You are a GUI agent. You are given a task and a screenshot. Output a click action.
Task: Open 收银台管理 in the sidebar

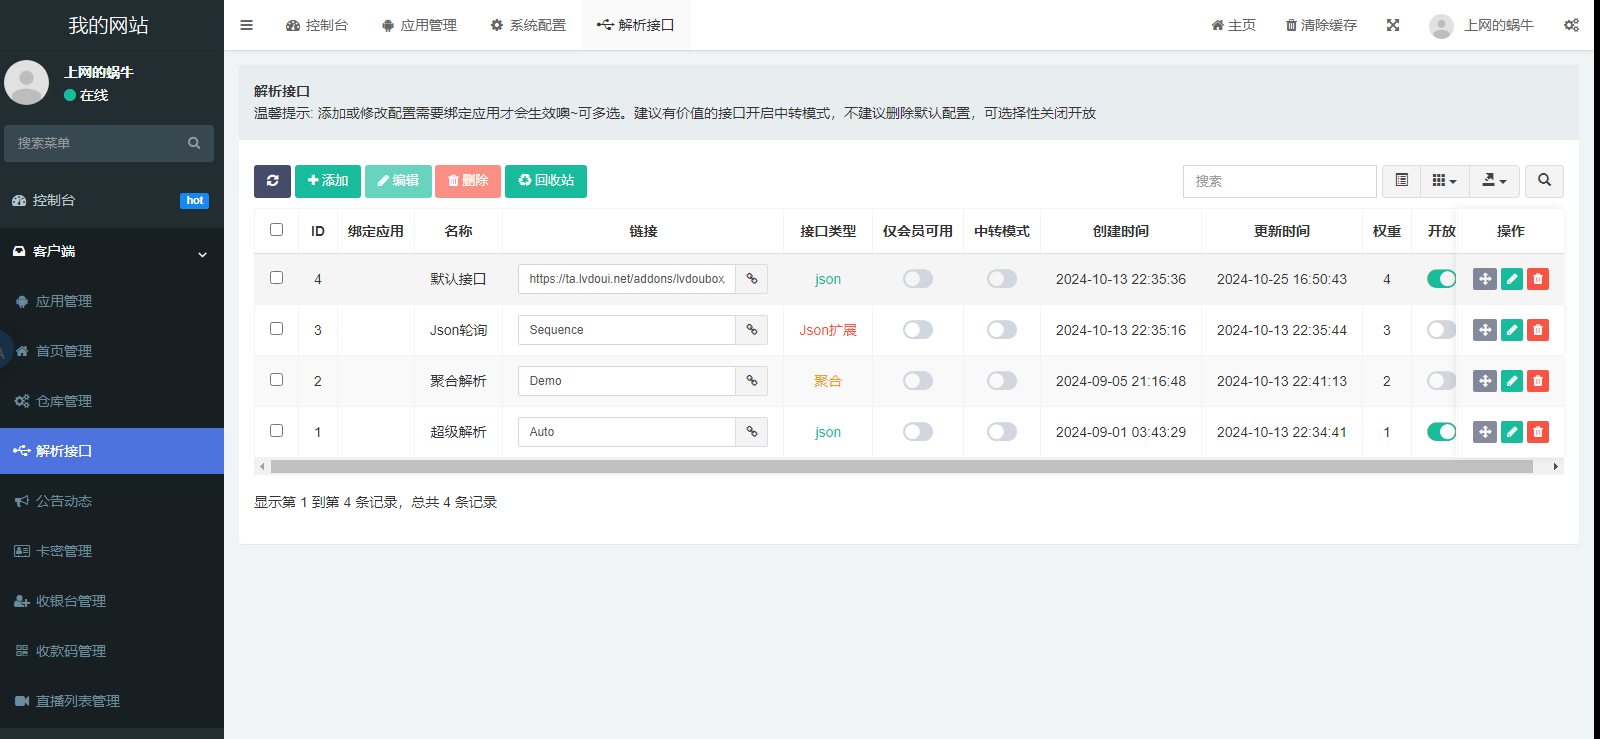(x=112, y=601)
